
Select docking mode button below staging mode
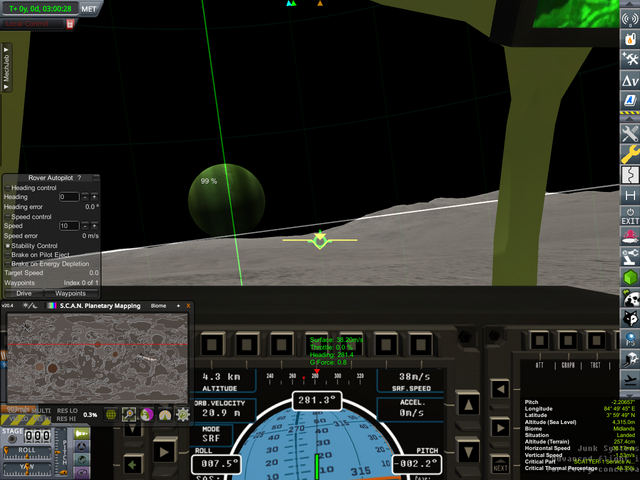point(81,447)
